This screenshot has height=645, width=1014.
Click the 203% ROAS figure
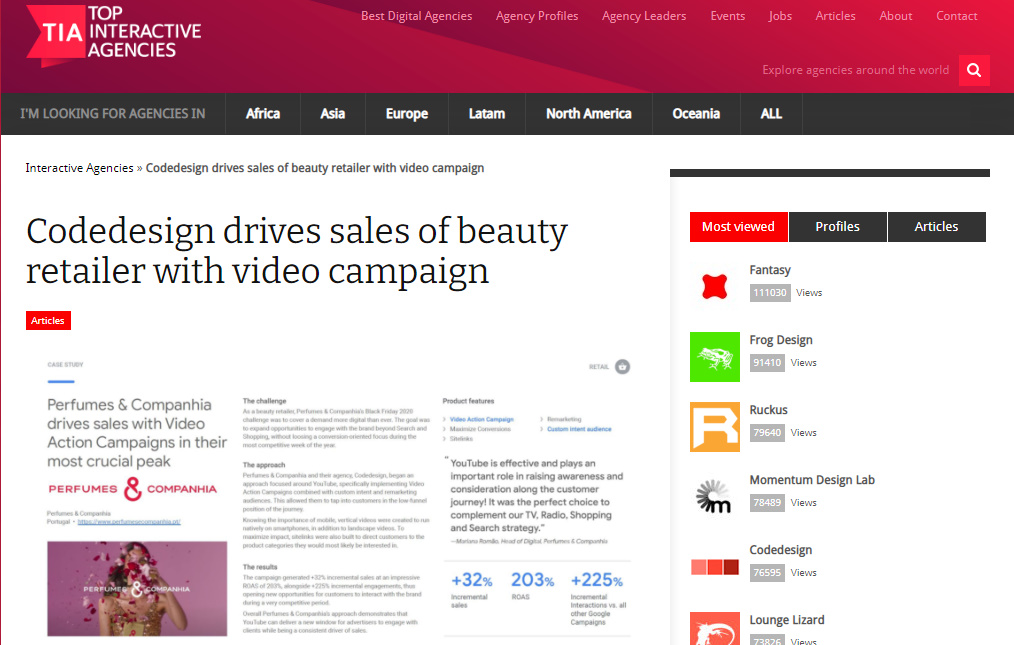[x=532, y=580]
